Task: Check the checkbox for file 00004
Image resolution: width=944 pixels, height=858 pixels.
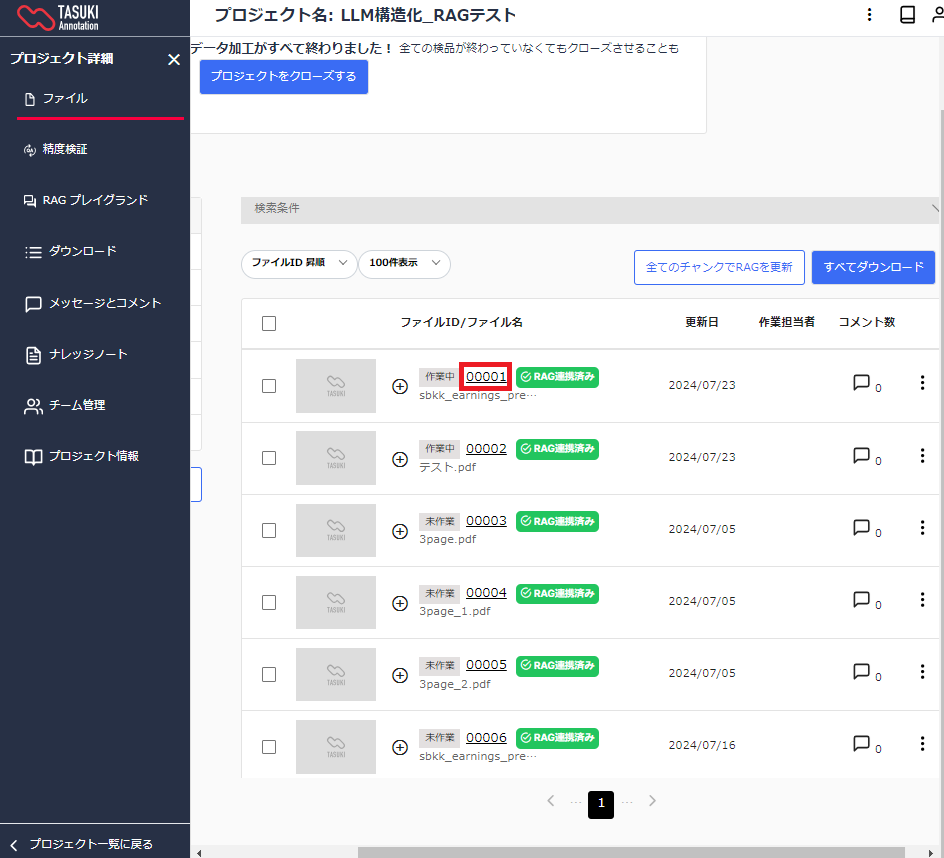Action: tap(269, 603)
